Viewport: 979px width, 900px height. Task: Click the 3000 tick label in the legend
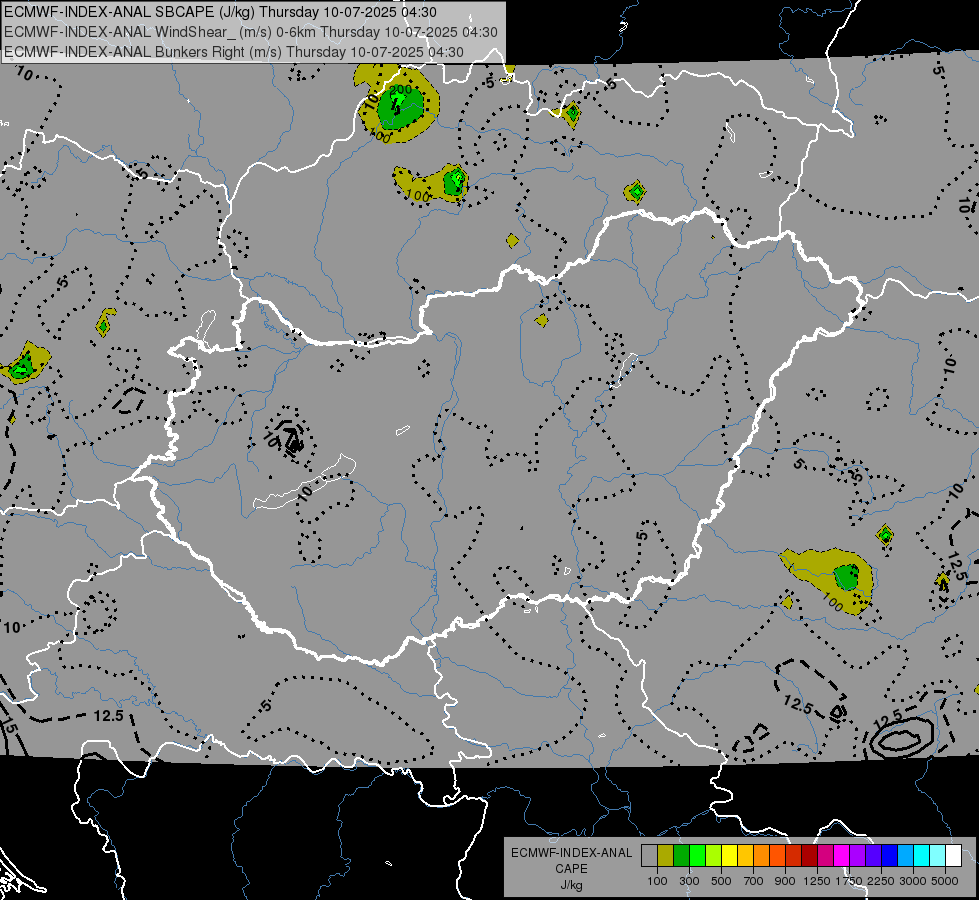(913, 881)
